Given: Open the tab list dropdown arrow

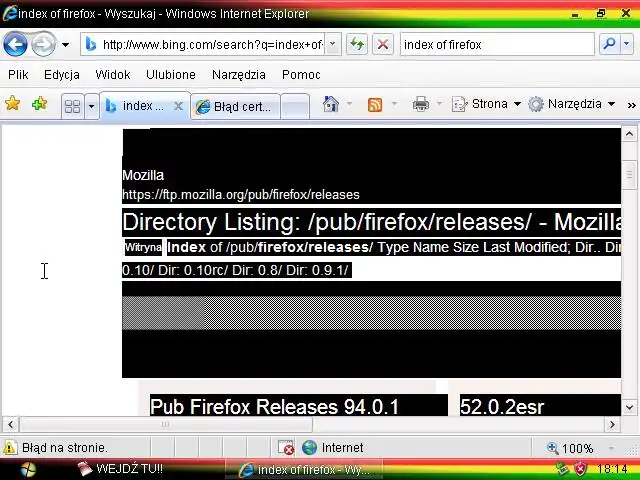Looking at the screenshot, I should click(x=91, y=107).
